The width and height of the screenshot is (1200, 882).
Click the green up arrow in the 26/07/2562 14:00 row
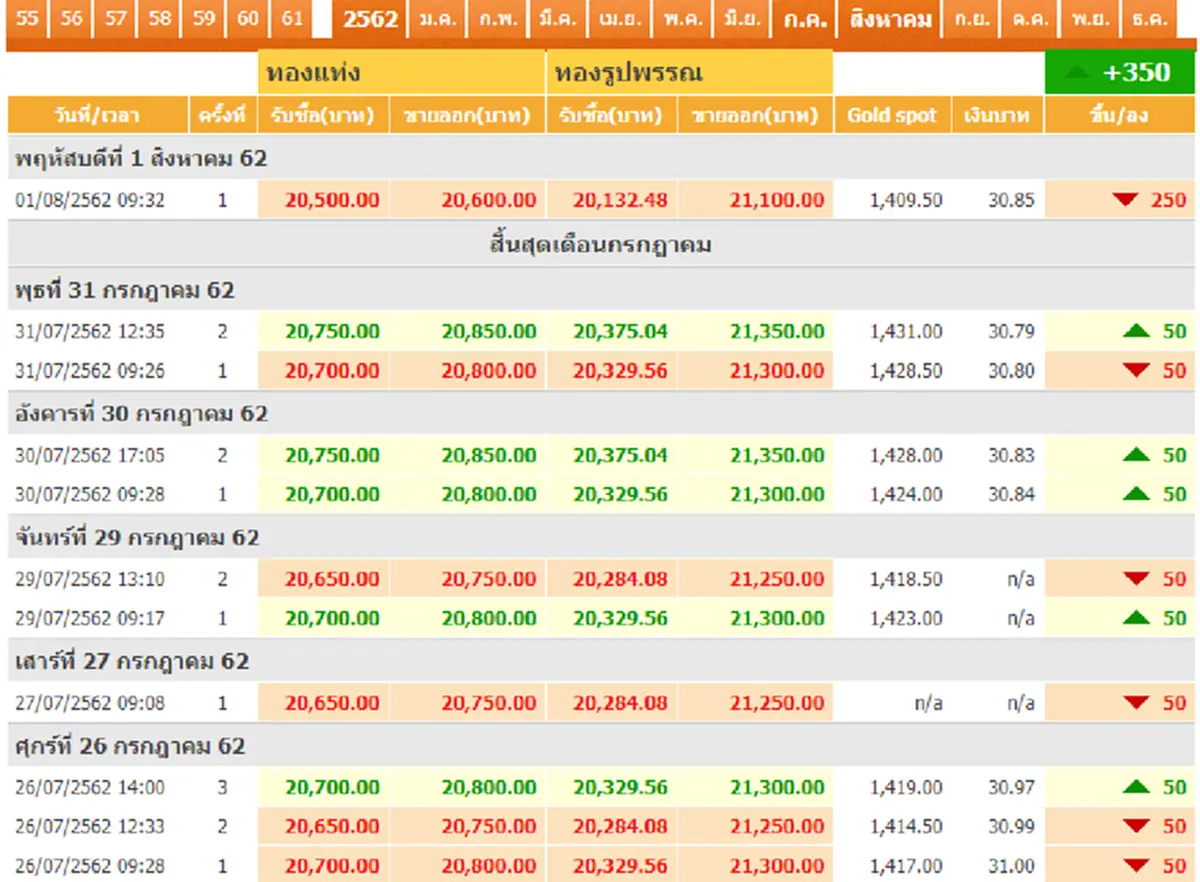pyautogui.click(x=1136, y=787)
